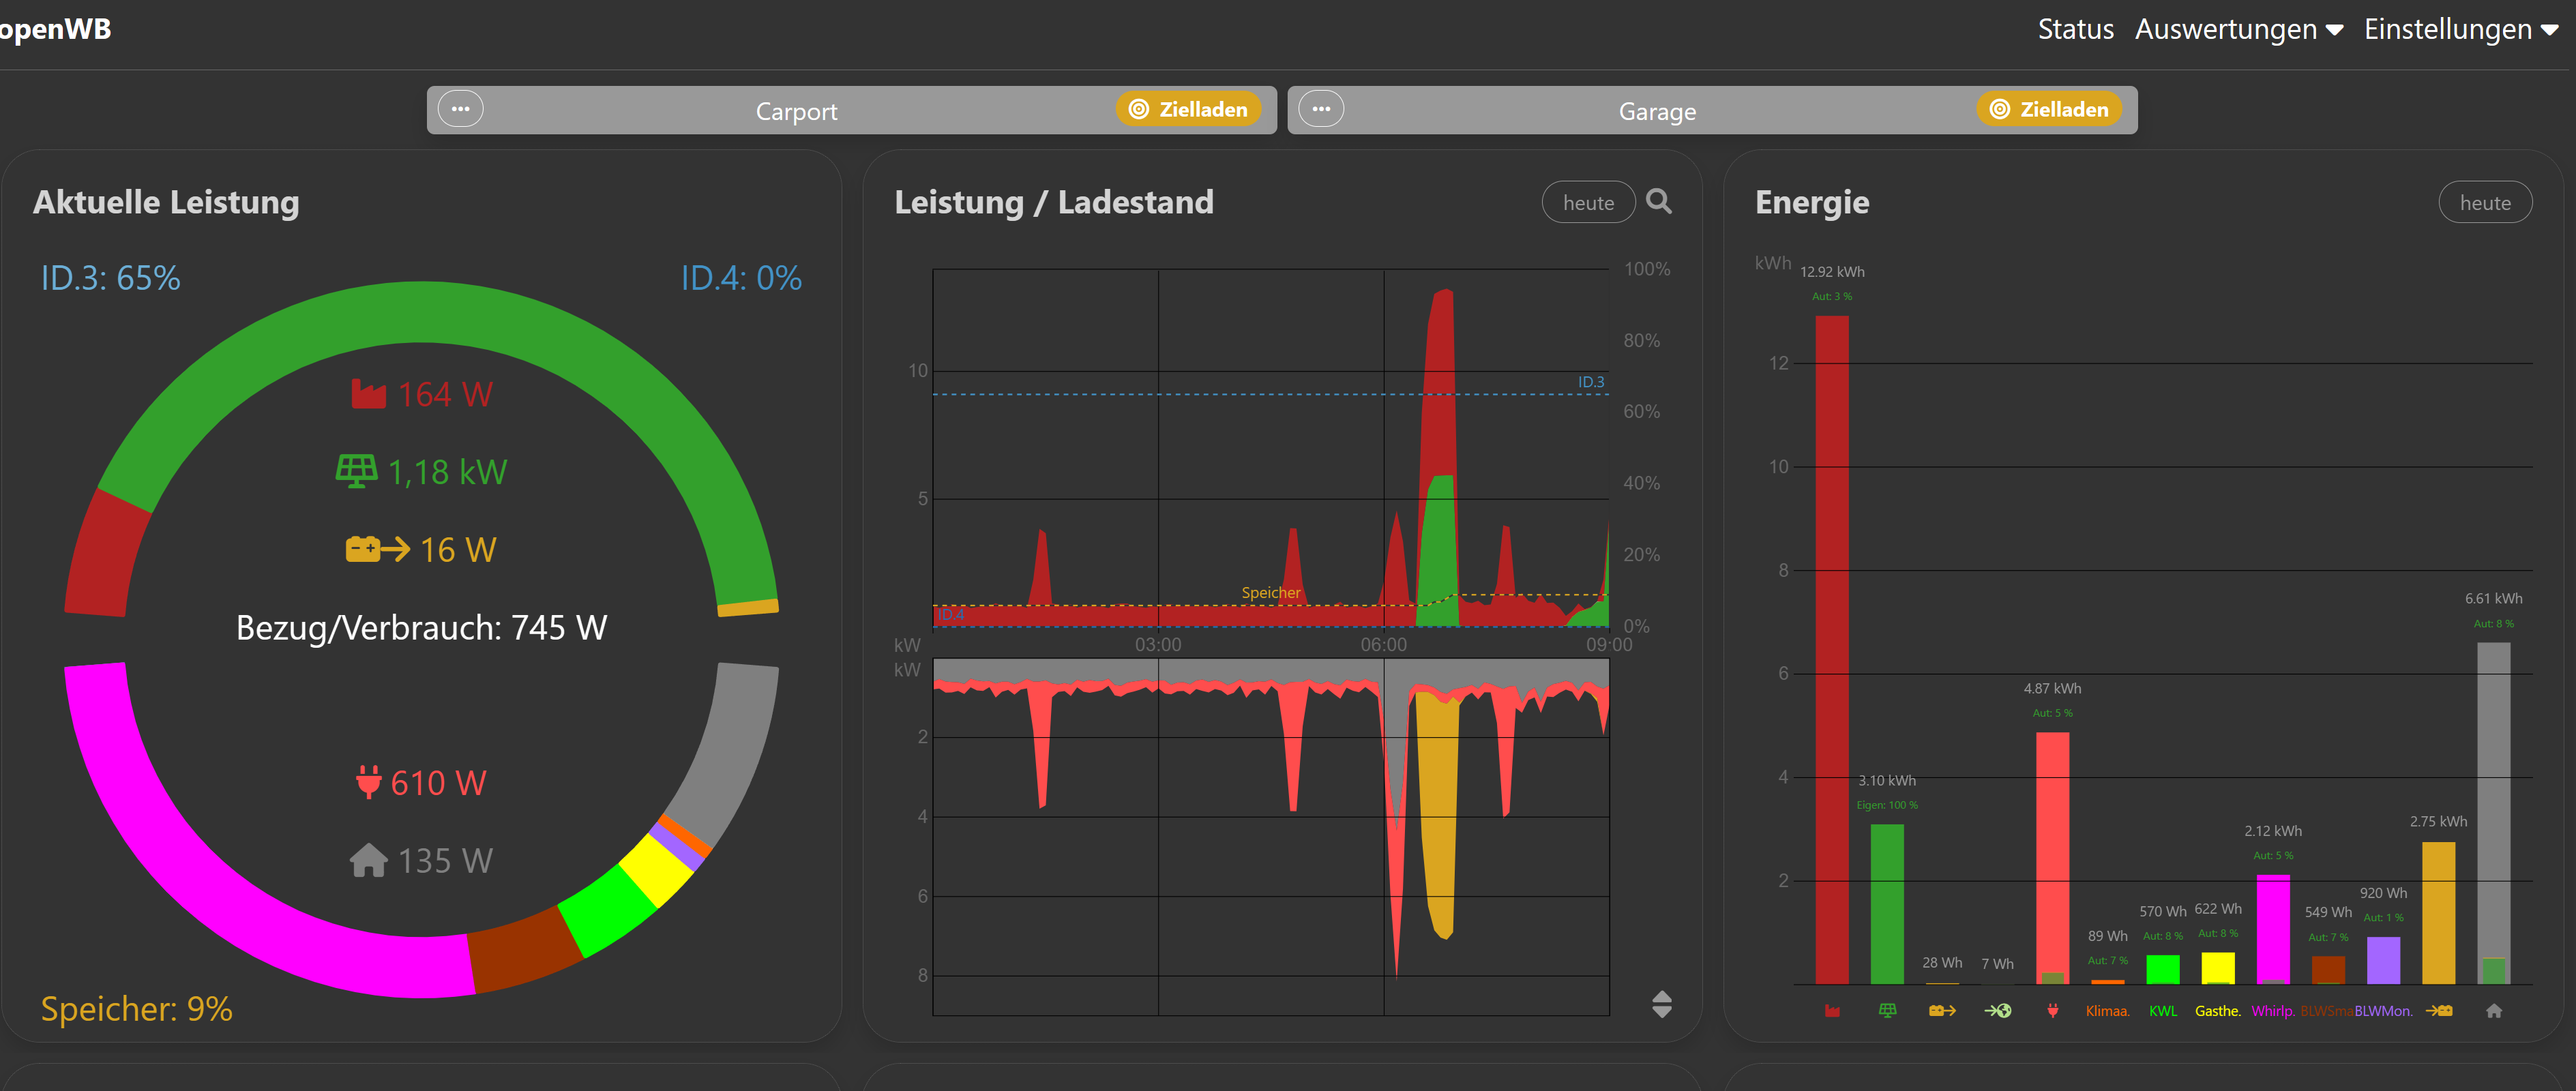Viewport: 2576px width, 1091px height.
Task: Click the house icon under Energie chart
Action: point(2493,1011)
